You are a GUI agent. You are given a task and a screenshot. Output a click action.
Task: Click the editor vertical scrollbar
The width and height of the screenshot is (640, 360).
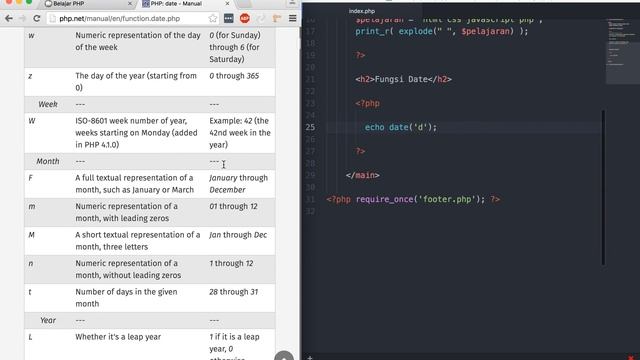[x=603, y=188]
